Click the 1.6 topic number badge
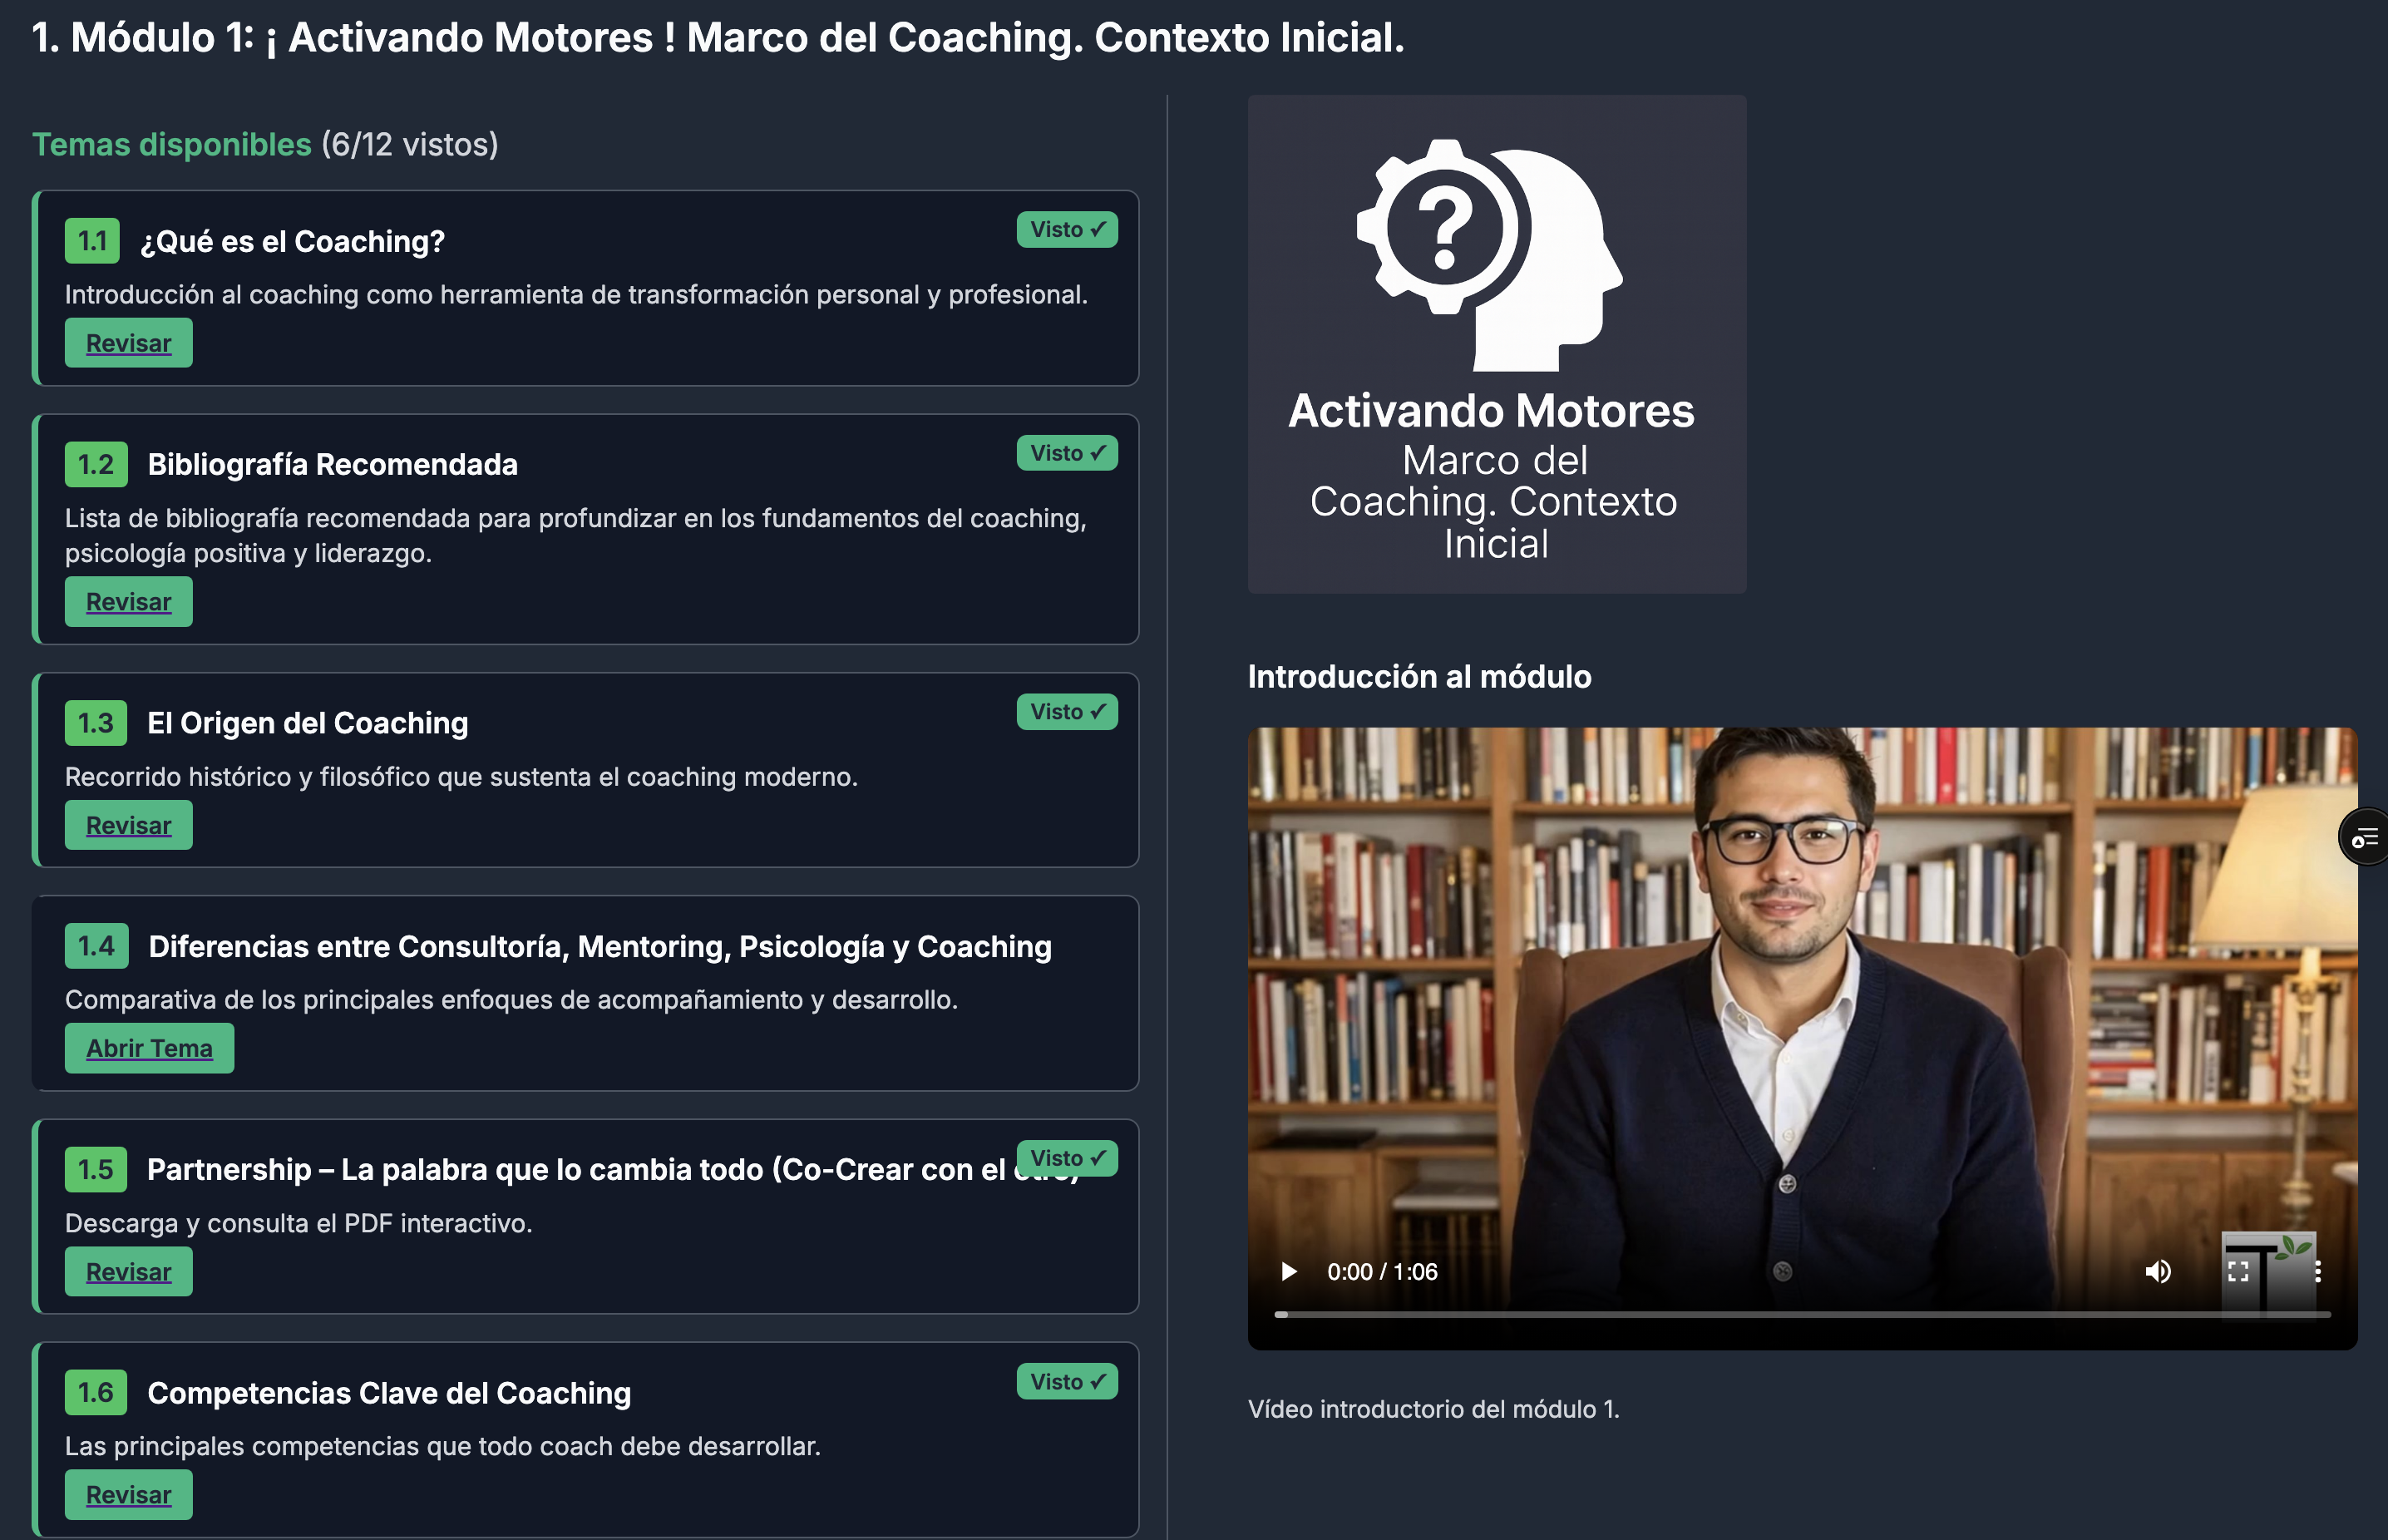2388x1540 pixels. click(x=96, y=1392)
